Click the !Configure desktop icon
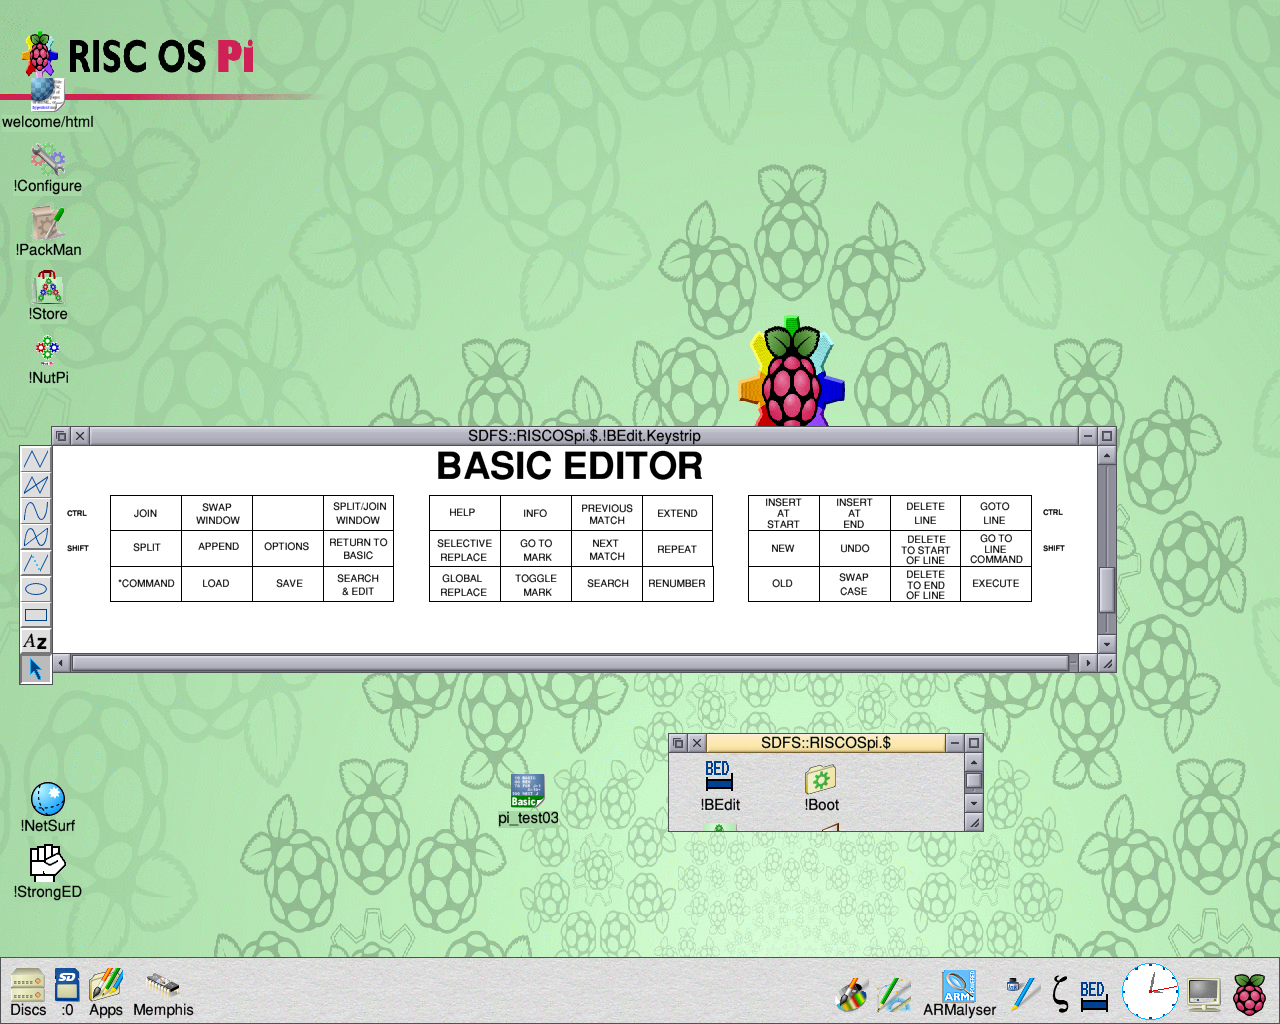 click(47, 168)
